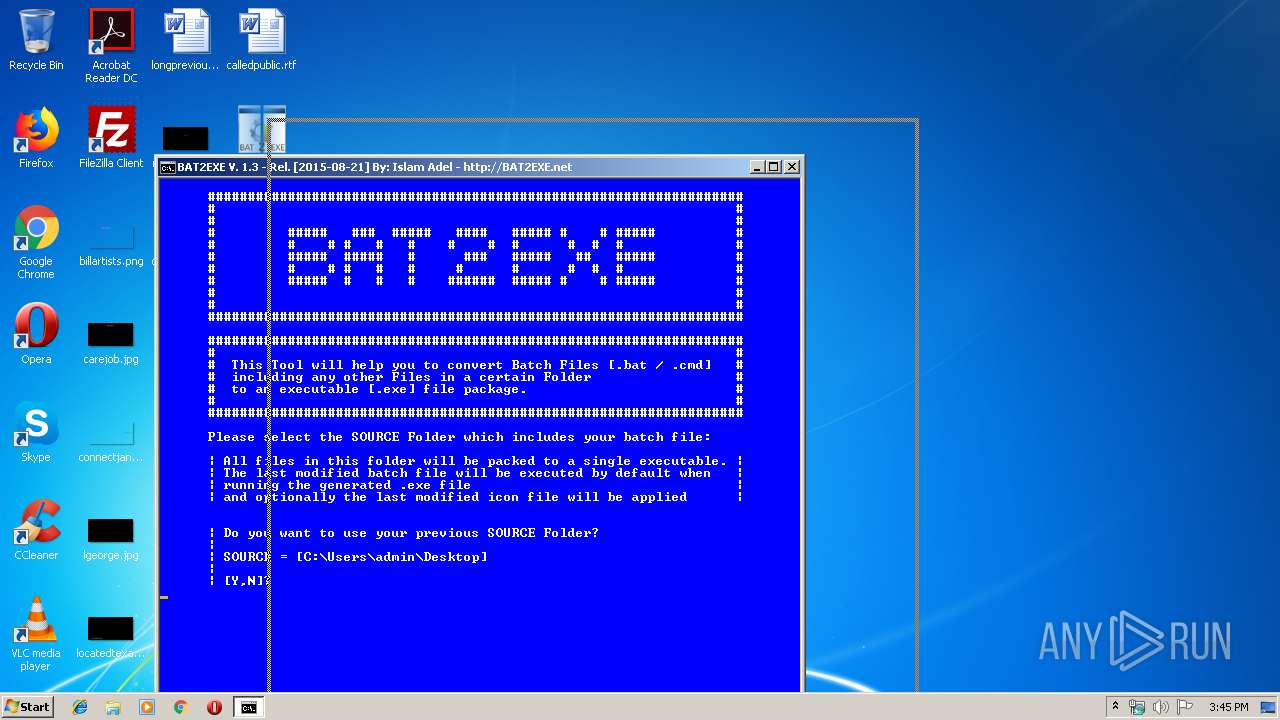The image size is (1280, 720).
Task: Launch VLC media player shortcut
Action: point(36,634)
